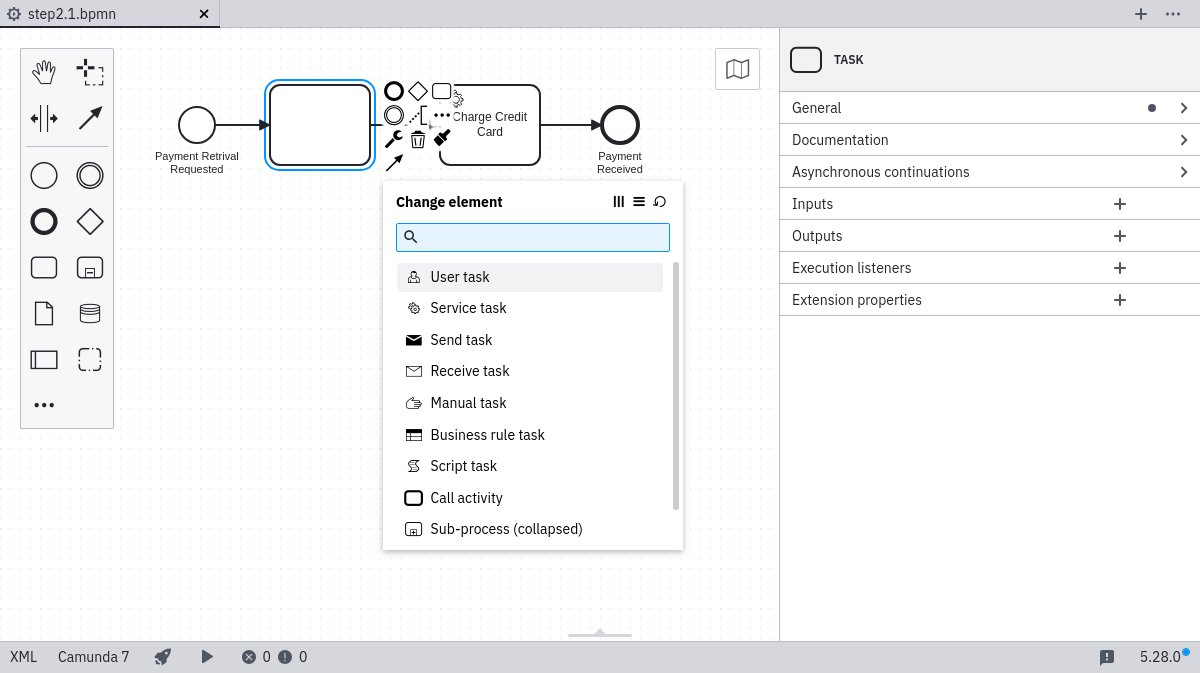The height and width of the screenshot is (673, 1200).
Task: Open context pad ellipsis for more options
Action: (442, 115)
